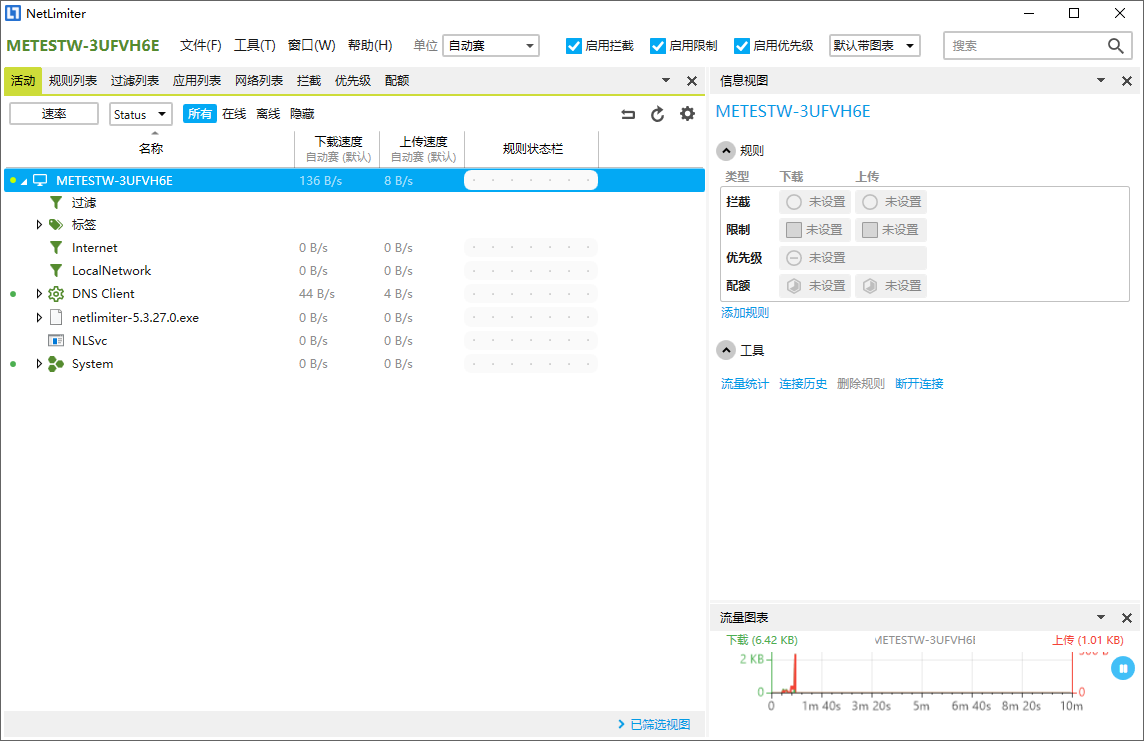Set 拦截 upload rule radio button
The height and width of the screenshot is (741, 1144).
(x=870, y=202)
